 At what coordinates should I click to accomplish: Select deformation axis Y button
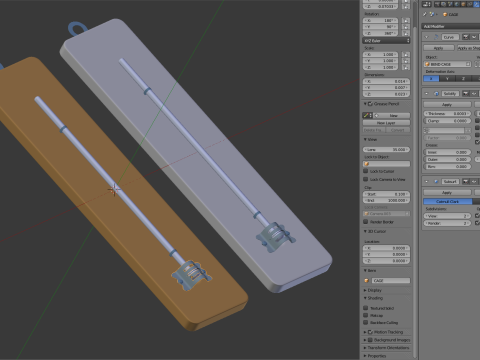pos(447,79)
